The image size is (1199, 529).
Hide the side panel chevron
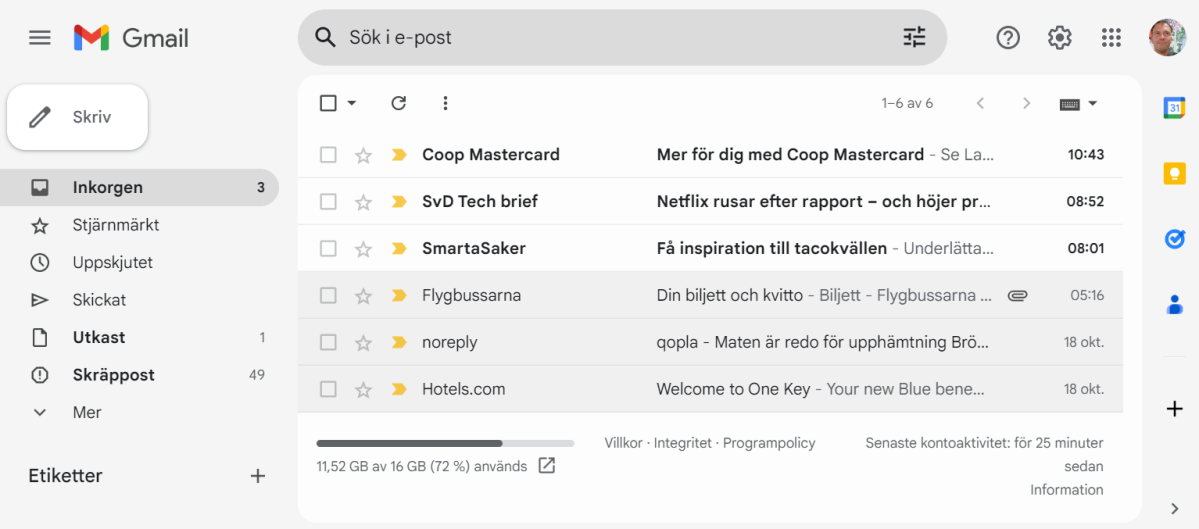click(1175, 508)
